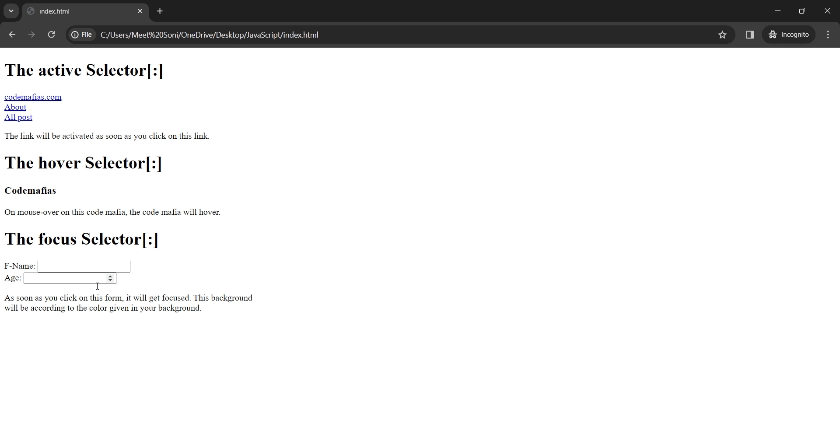840x446 pixels.
Task: Close the index.html tab
Action: point(140,11)
